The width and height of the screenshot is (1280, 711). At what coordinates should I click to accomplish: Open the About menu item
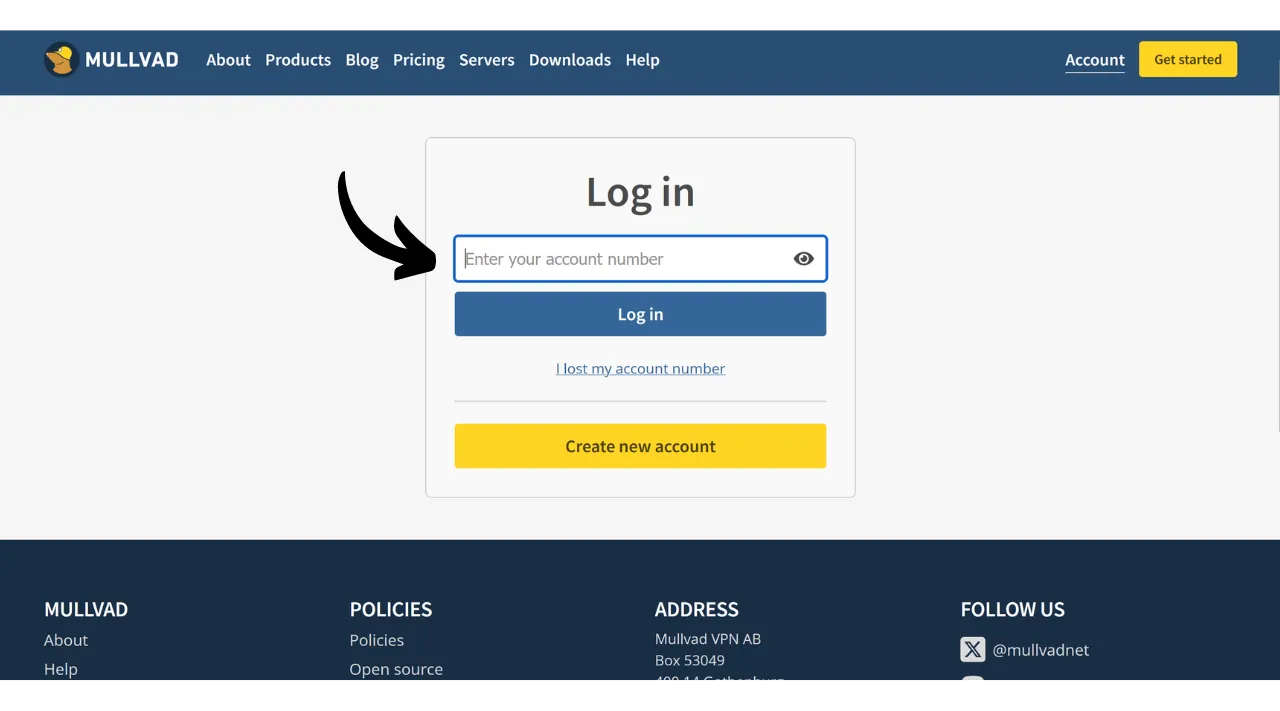tap(228, 60)
